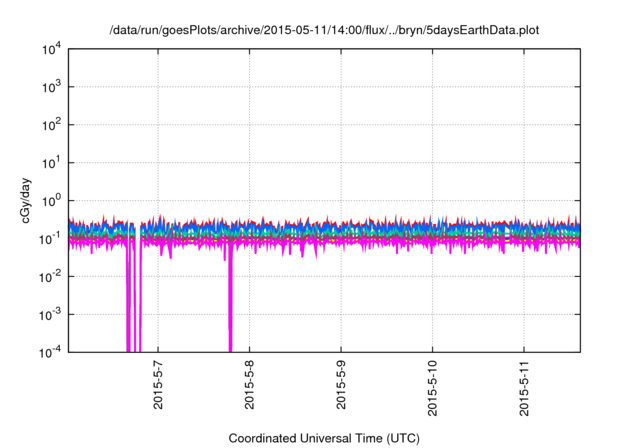Click the plot title file path text
This screenshot has height=448, width=640.
click(x=324, y=30)
